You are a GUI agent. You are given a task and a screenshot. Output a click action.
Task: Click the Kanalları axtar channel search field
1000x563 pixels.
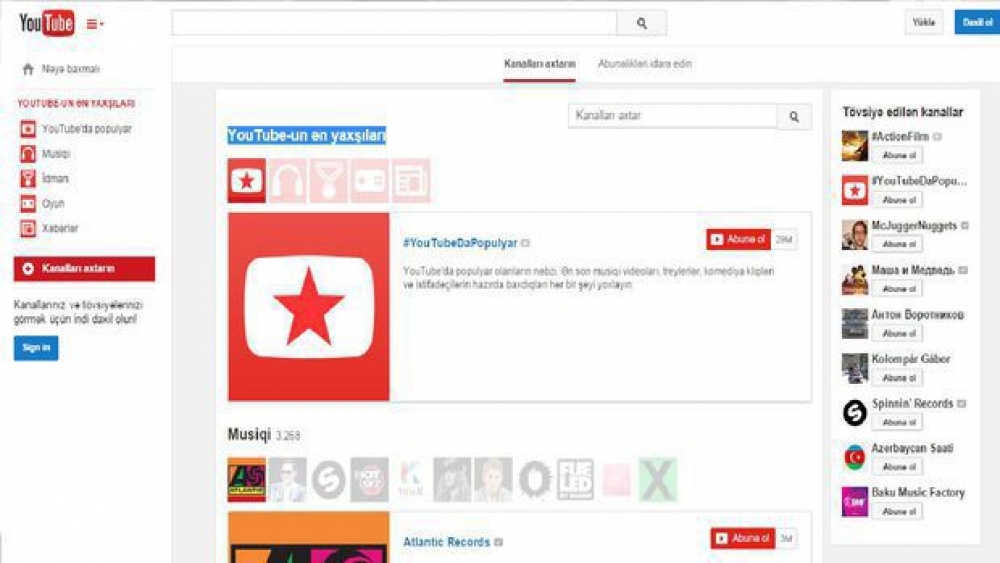[673, 116]
